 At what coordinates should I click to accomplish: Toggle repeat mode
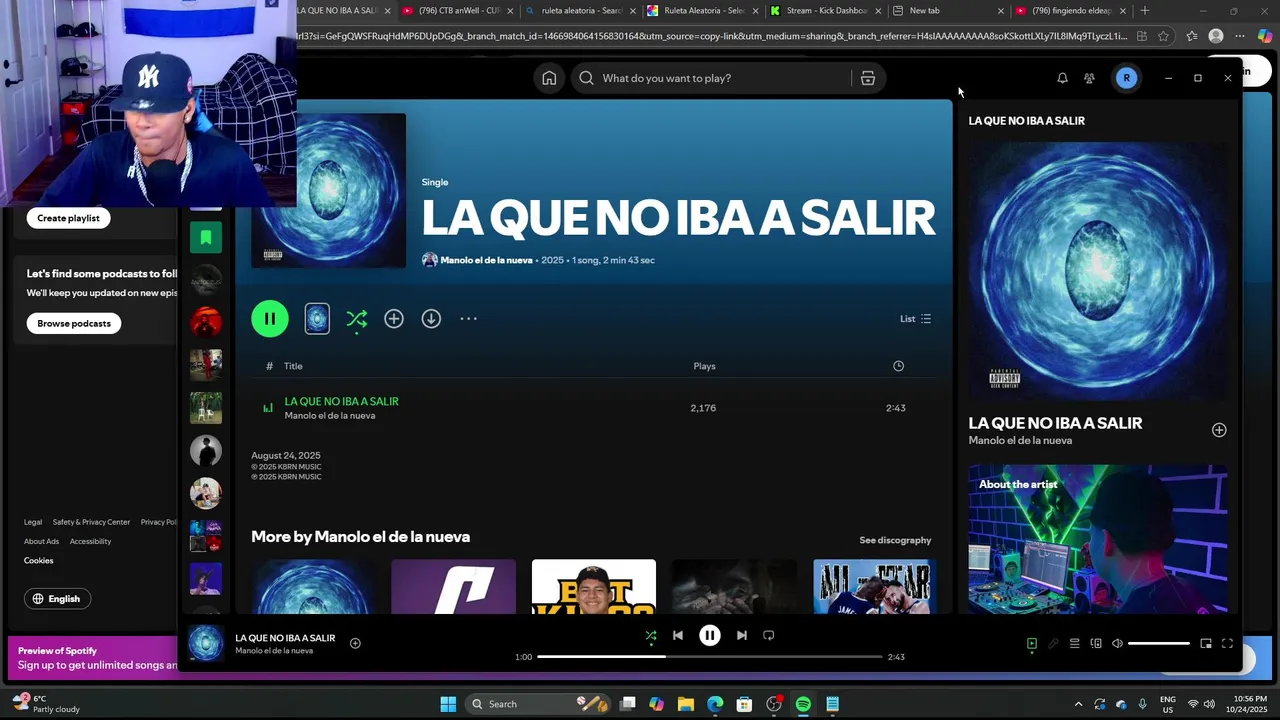click(769, 635)
